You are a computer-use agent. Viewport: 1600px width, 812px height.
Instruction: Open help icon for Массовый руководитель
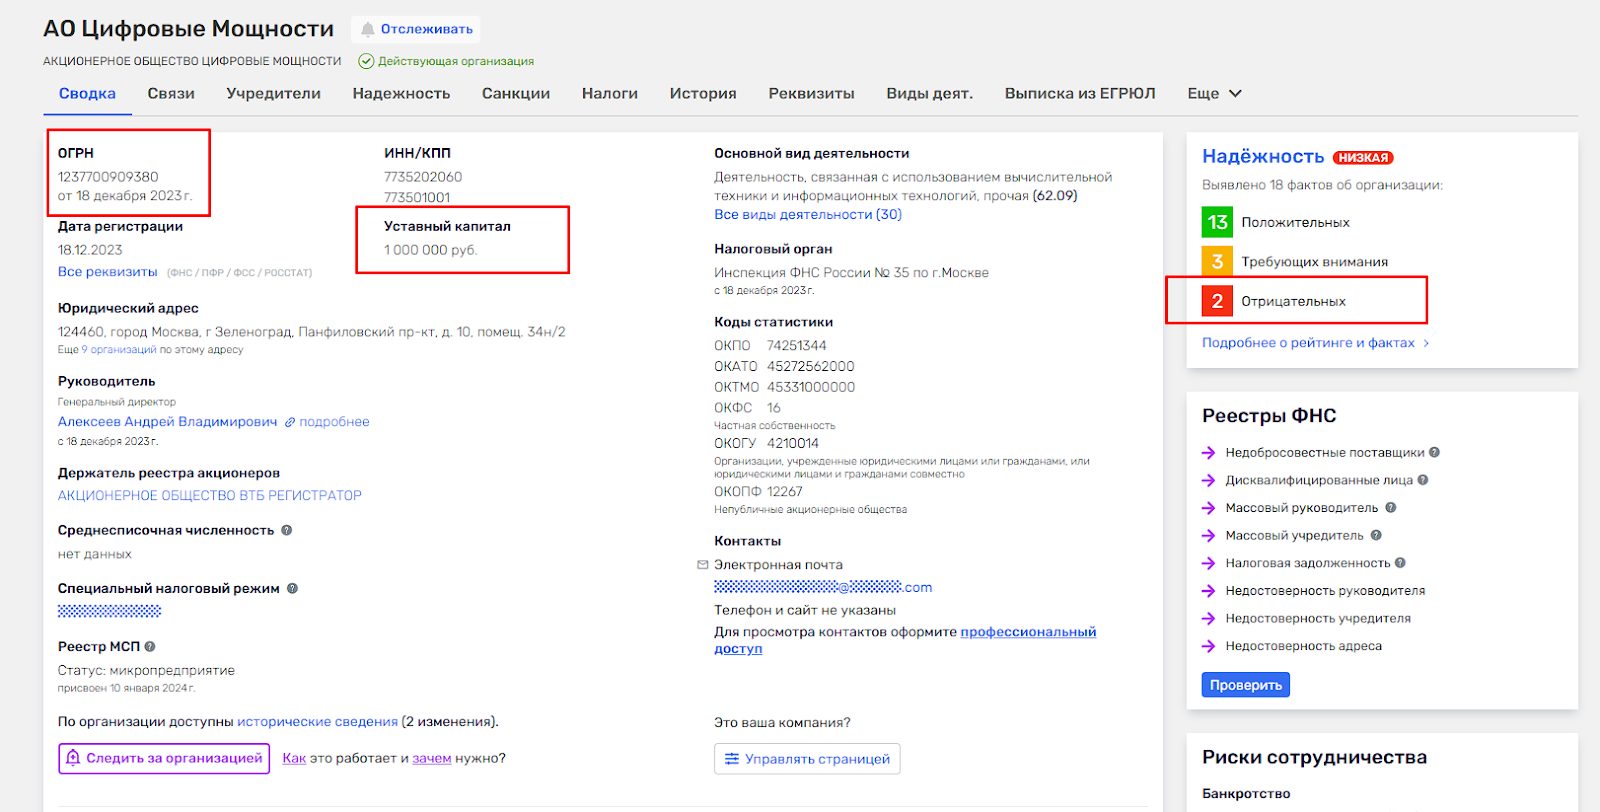[1390, 507]
